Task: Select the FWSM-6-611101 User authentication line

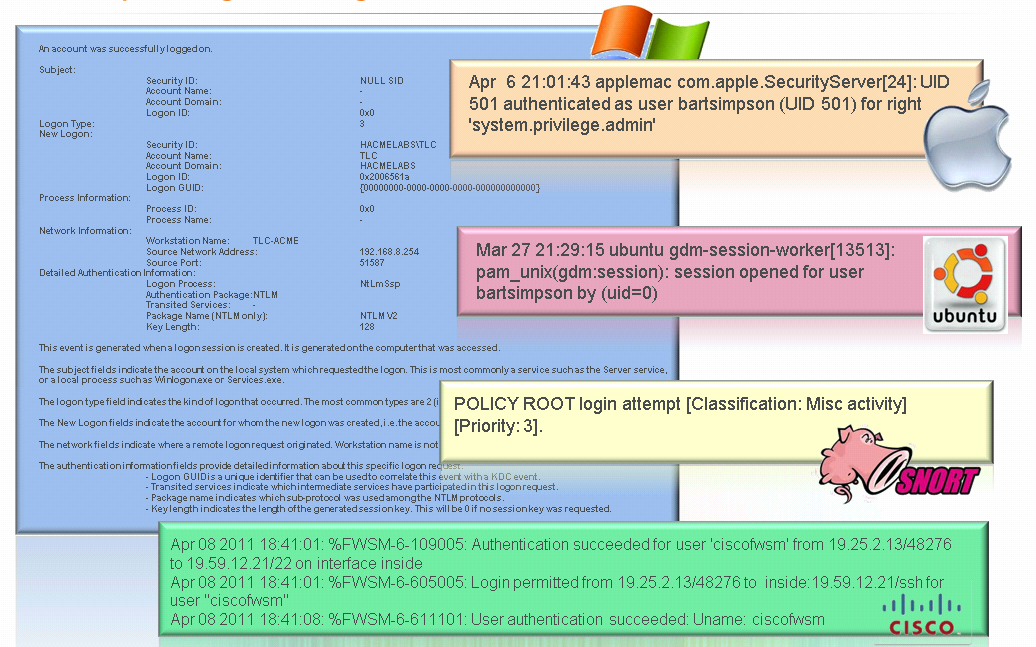Action: click(x=497, y=620)
